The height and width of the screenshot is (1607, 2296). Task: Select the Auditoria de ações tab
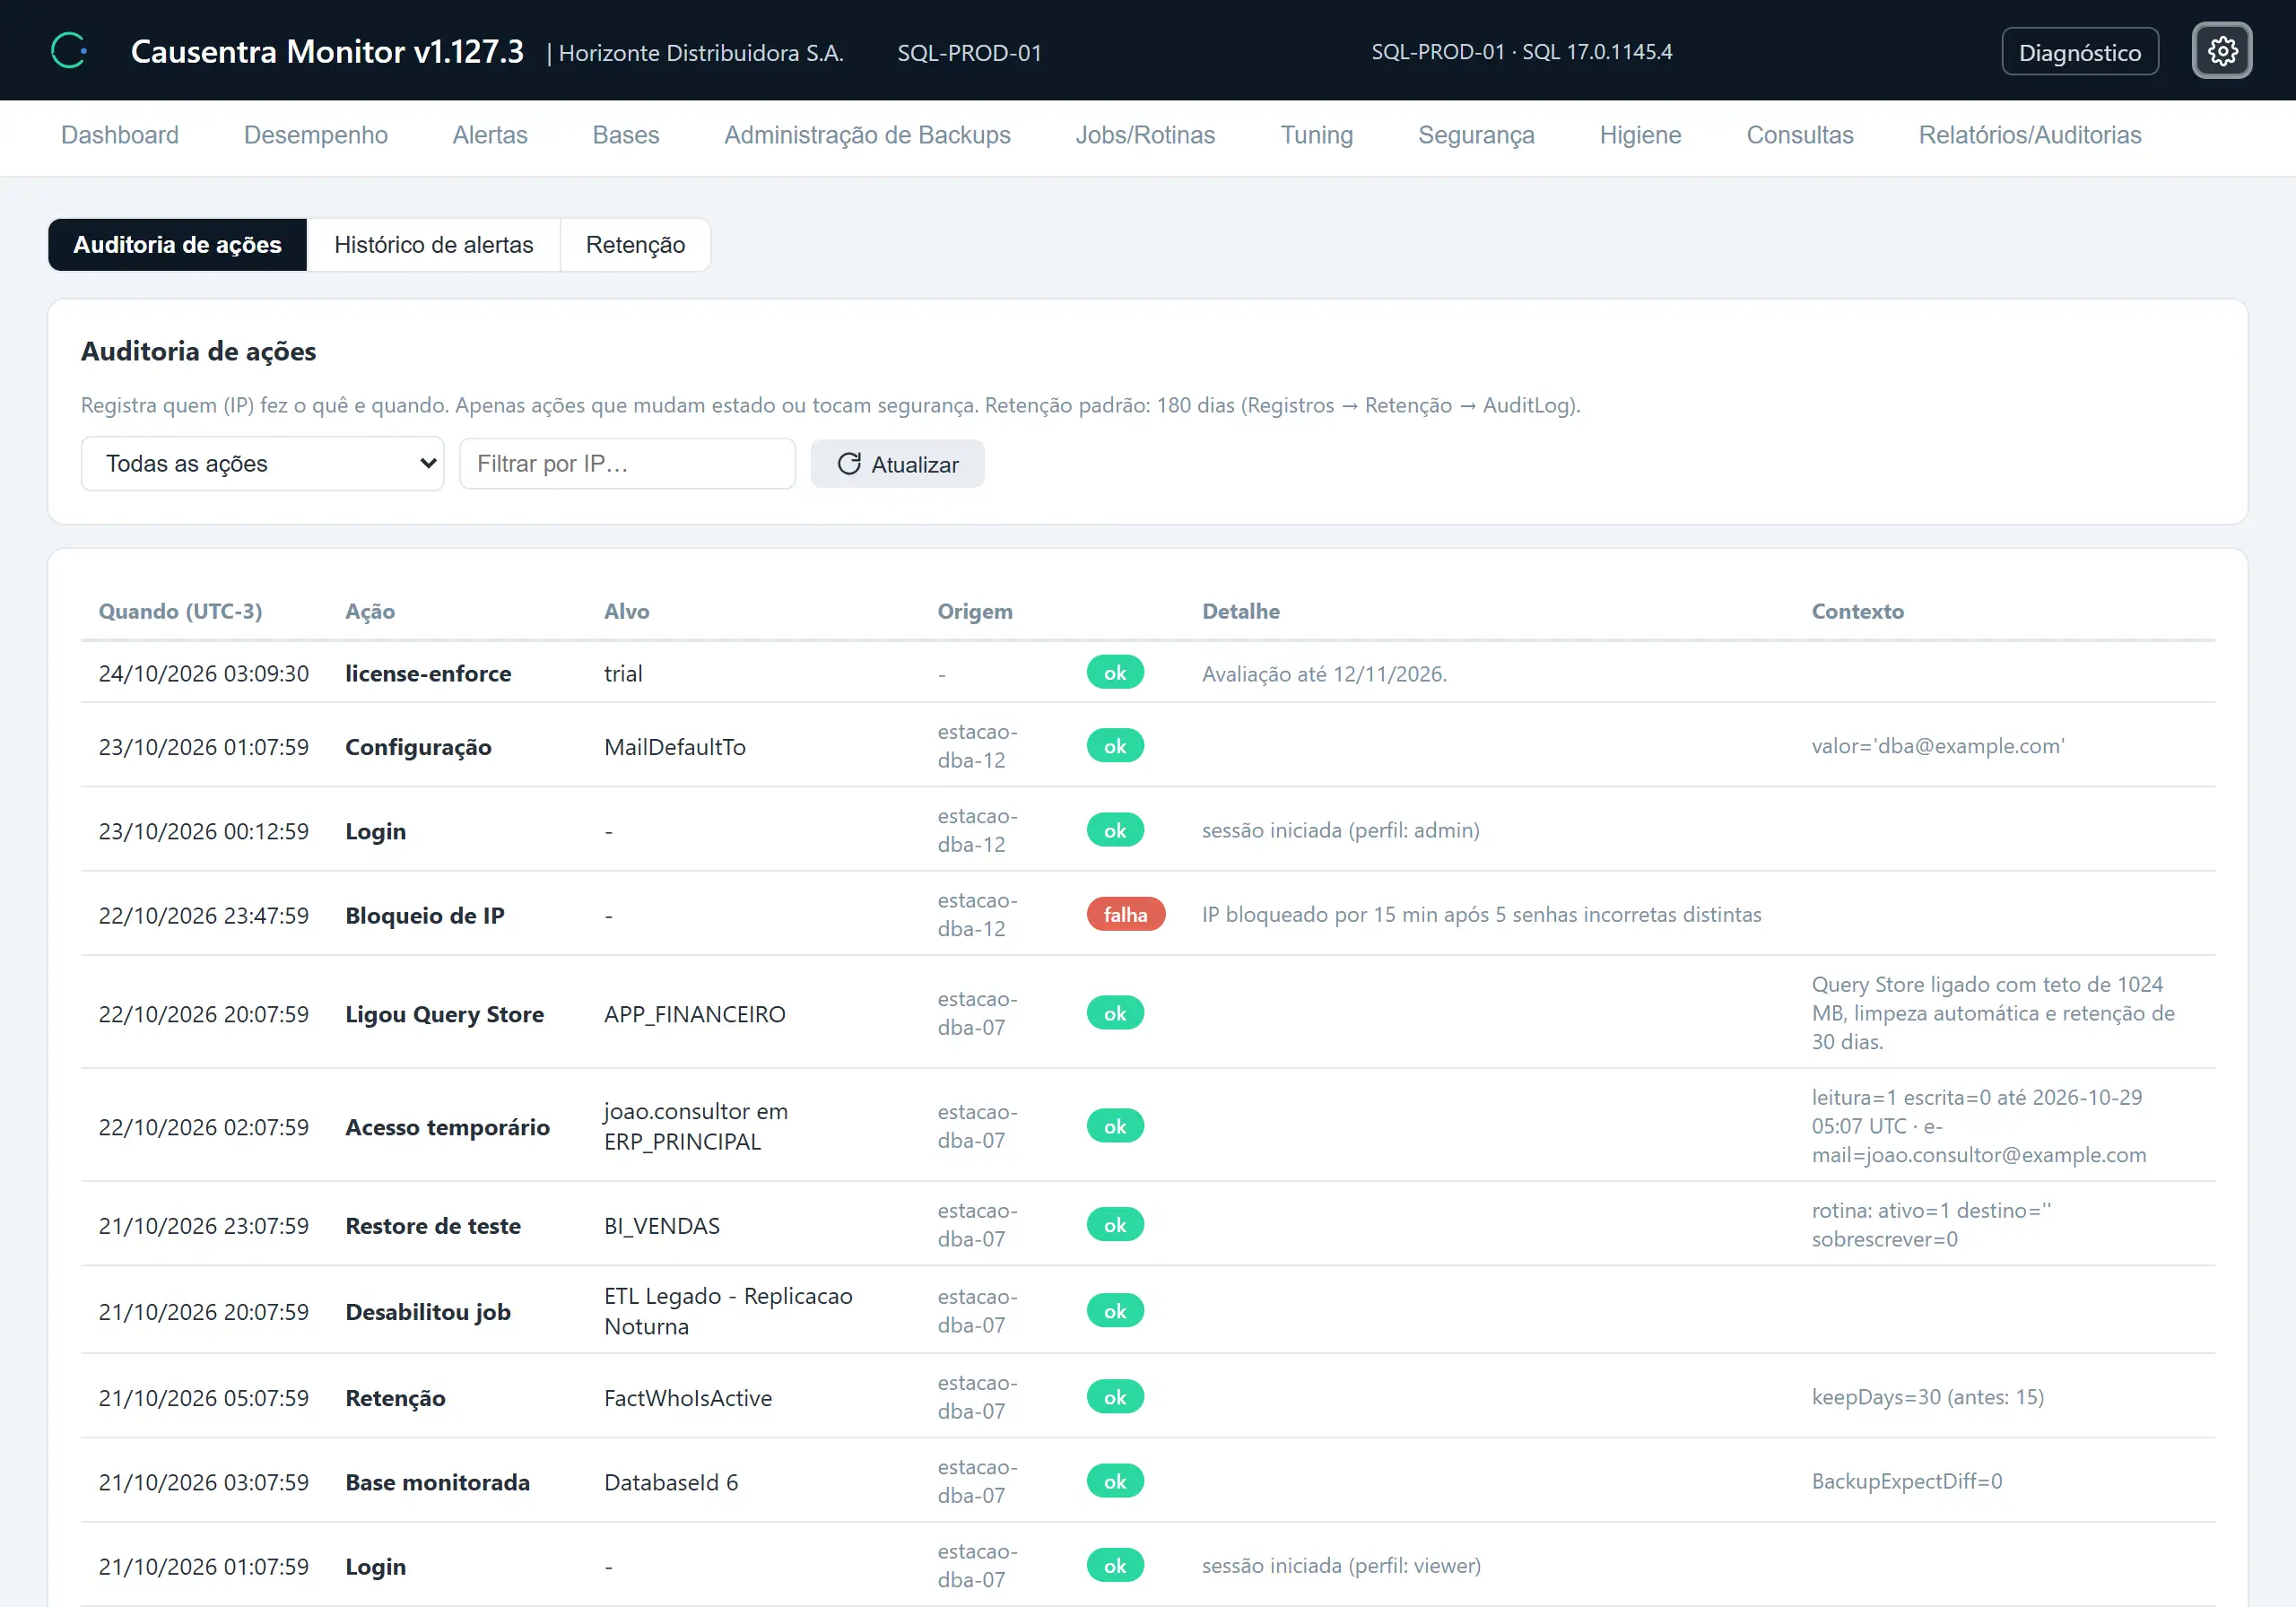178,245
